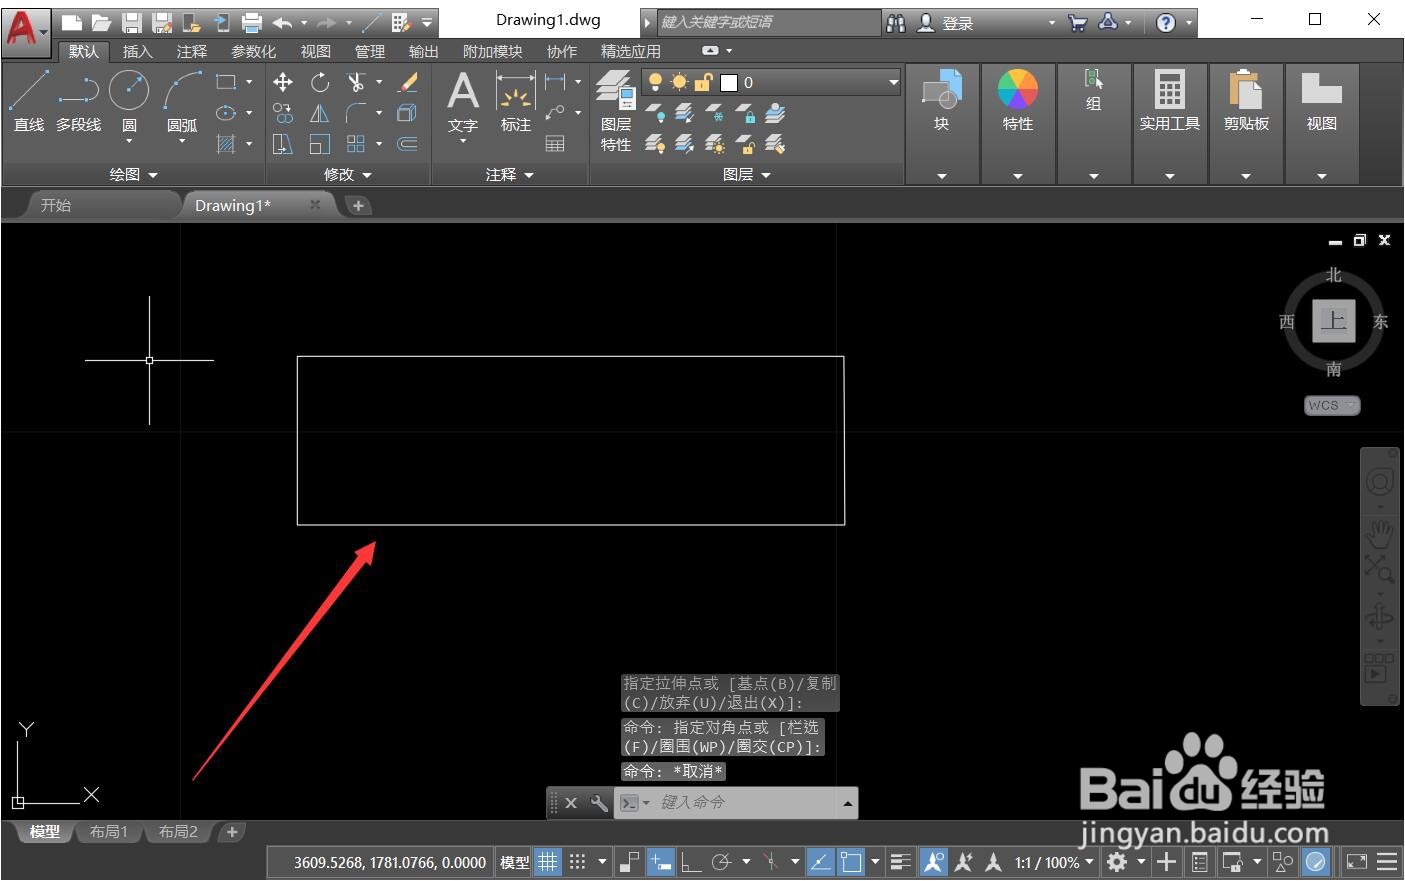Open Layer Properties (图层特性) manager
The height and width of the screenshot is (881, 1405).
[616, 111]
